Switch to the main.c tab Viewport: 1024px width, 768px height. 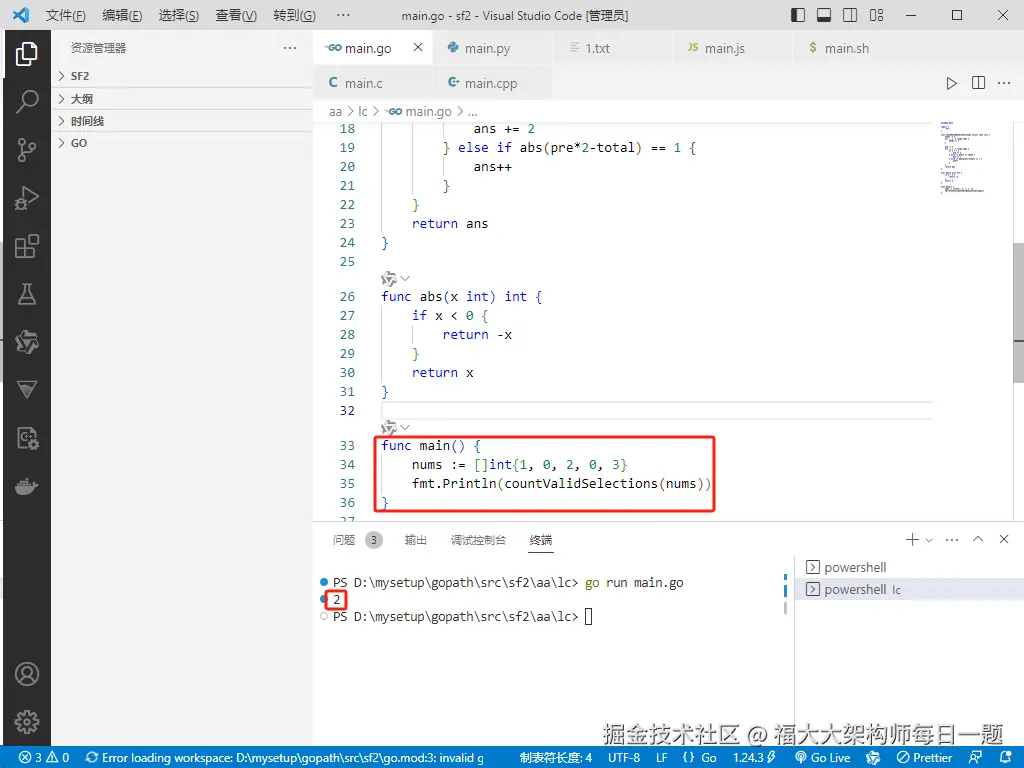coord(372,83)
